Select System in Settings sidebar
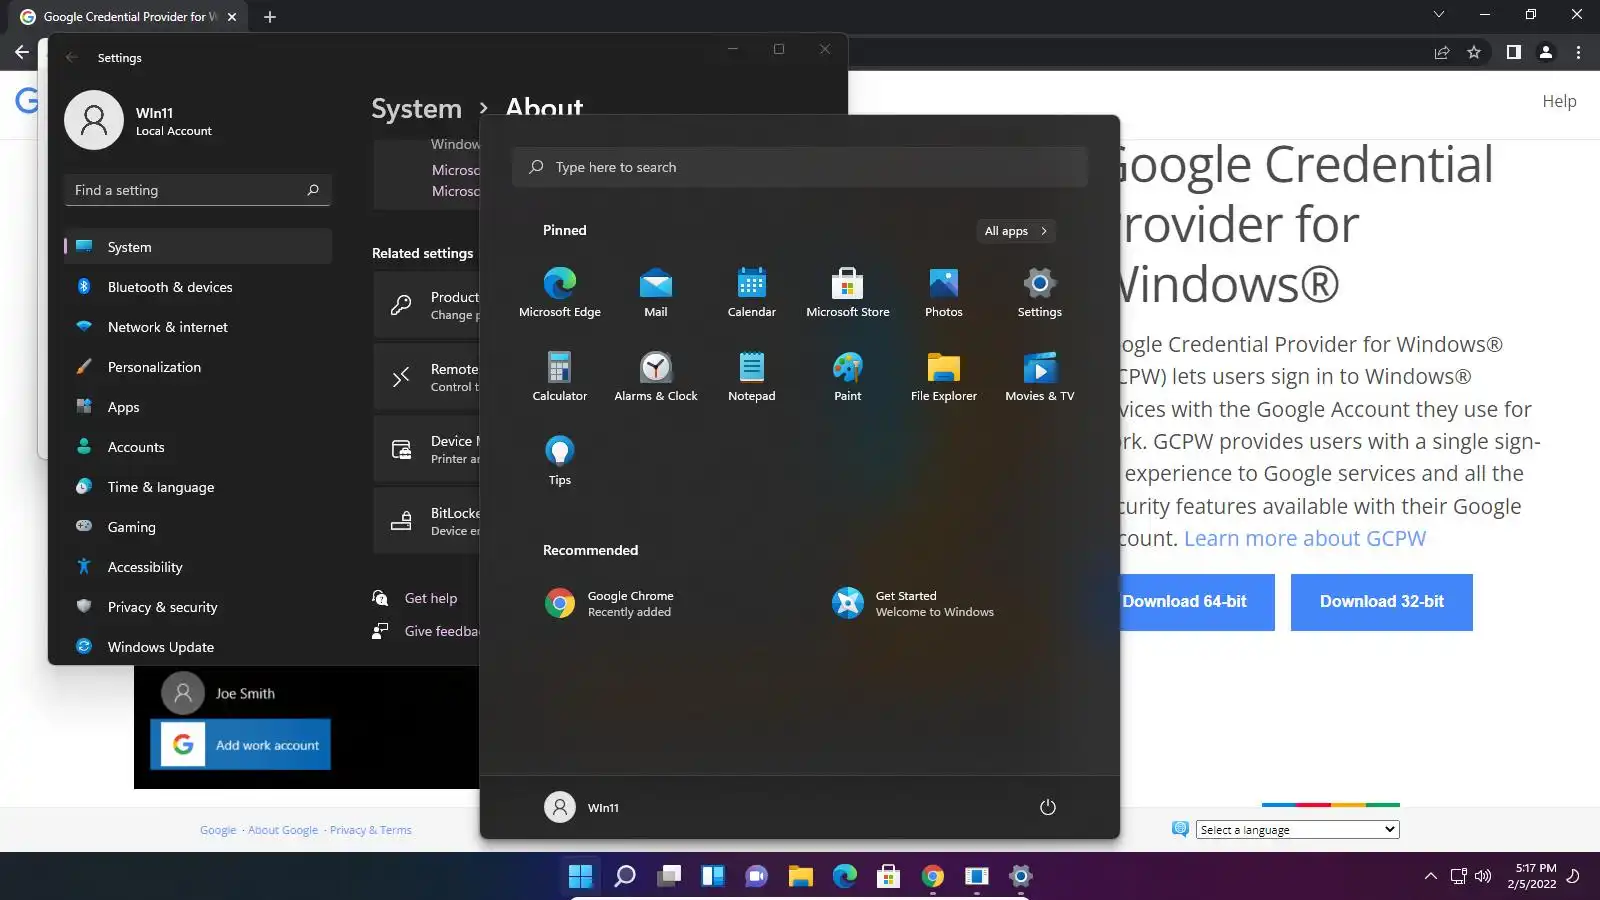This screenshot has width=1600, height=900. [x=198, y=247]
